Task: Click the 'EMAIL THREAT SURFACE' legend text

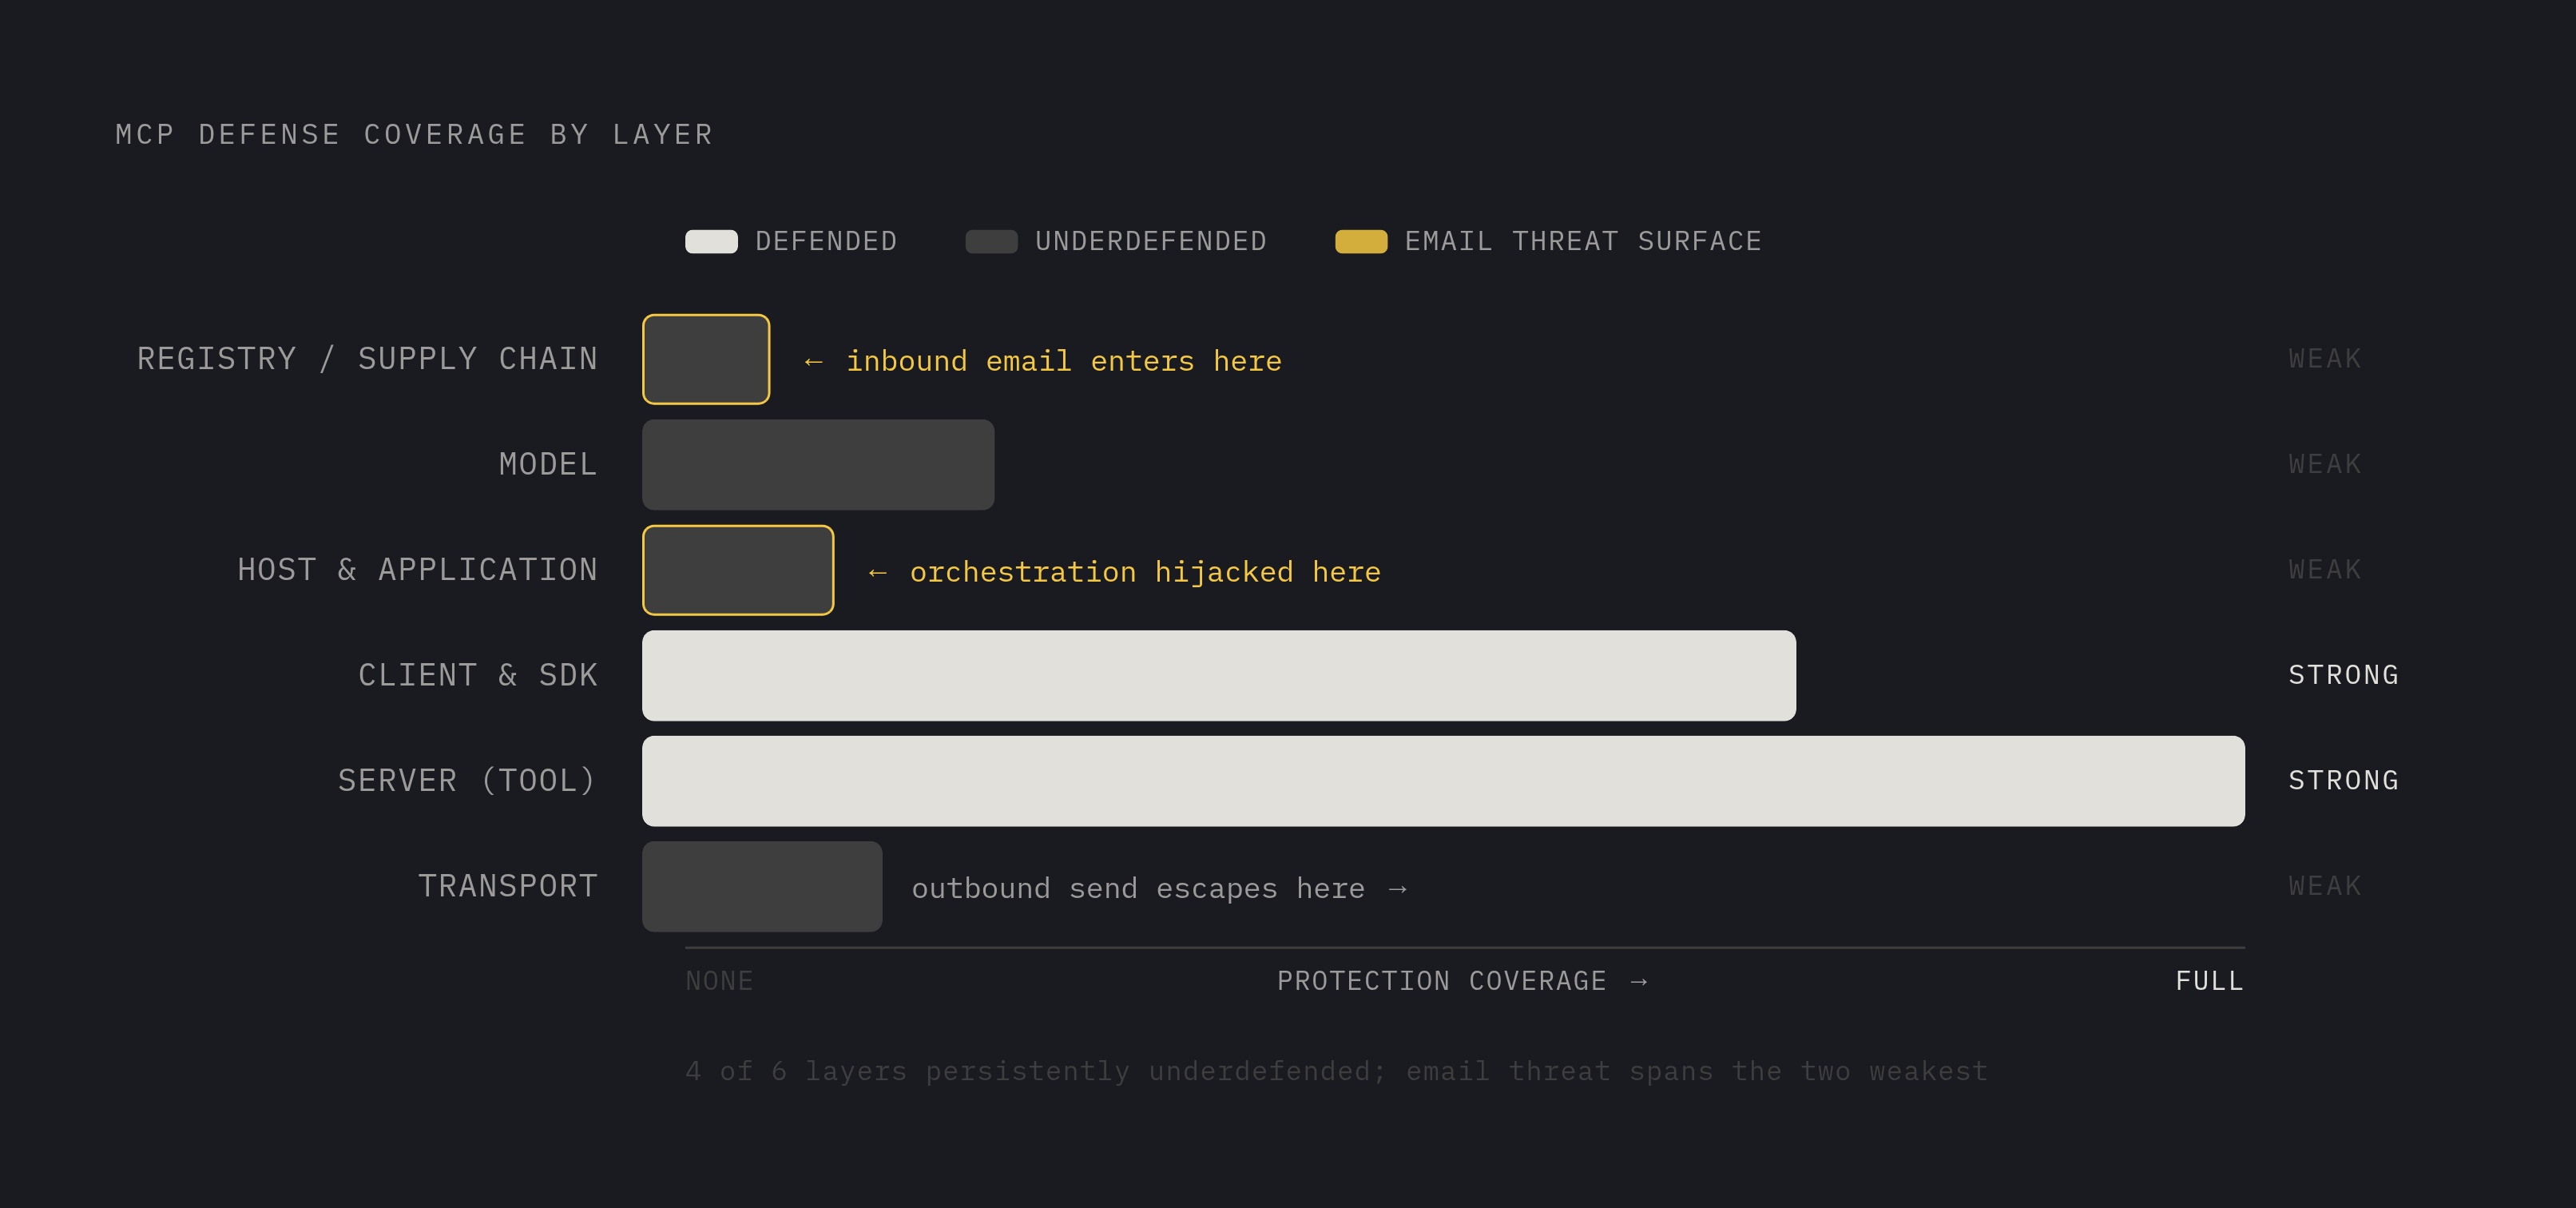Action: click(1583, 241)
